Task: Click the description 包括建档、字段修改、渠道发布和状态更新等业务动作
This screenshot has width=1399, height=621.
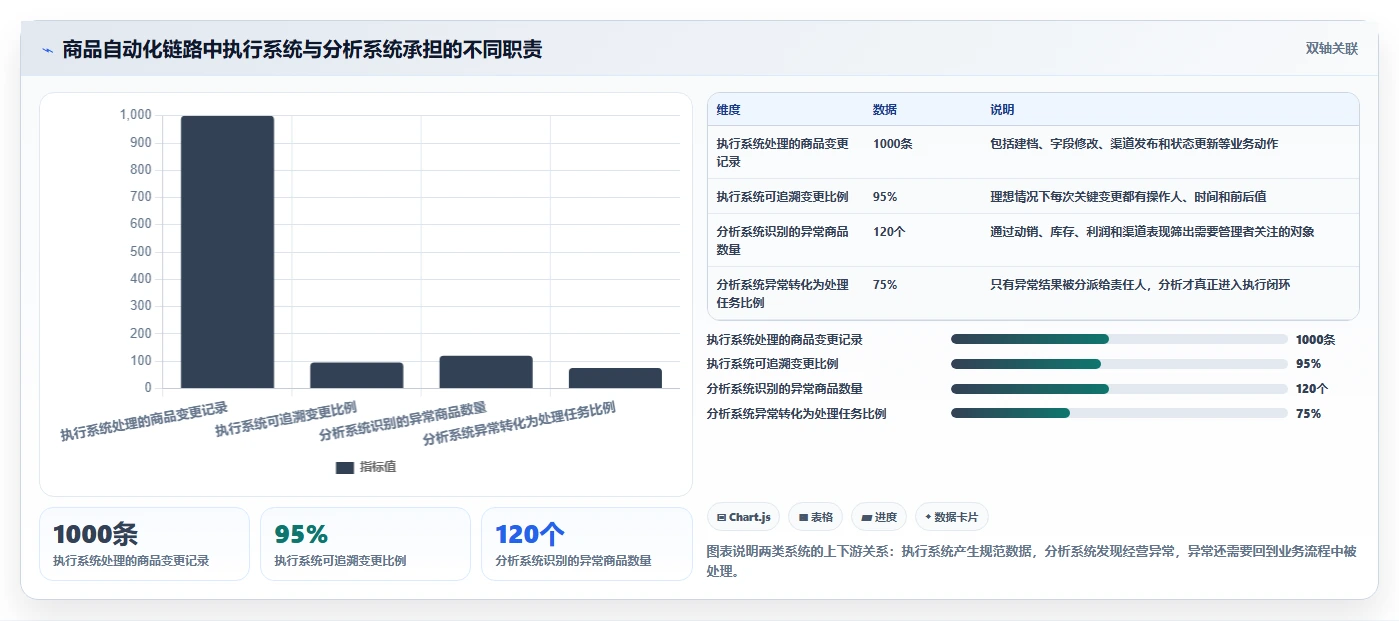Action: tap(1134, 144)
